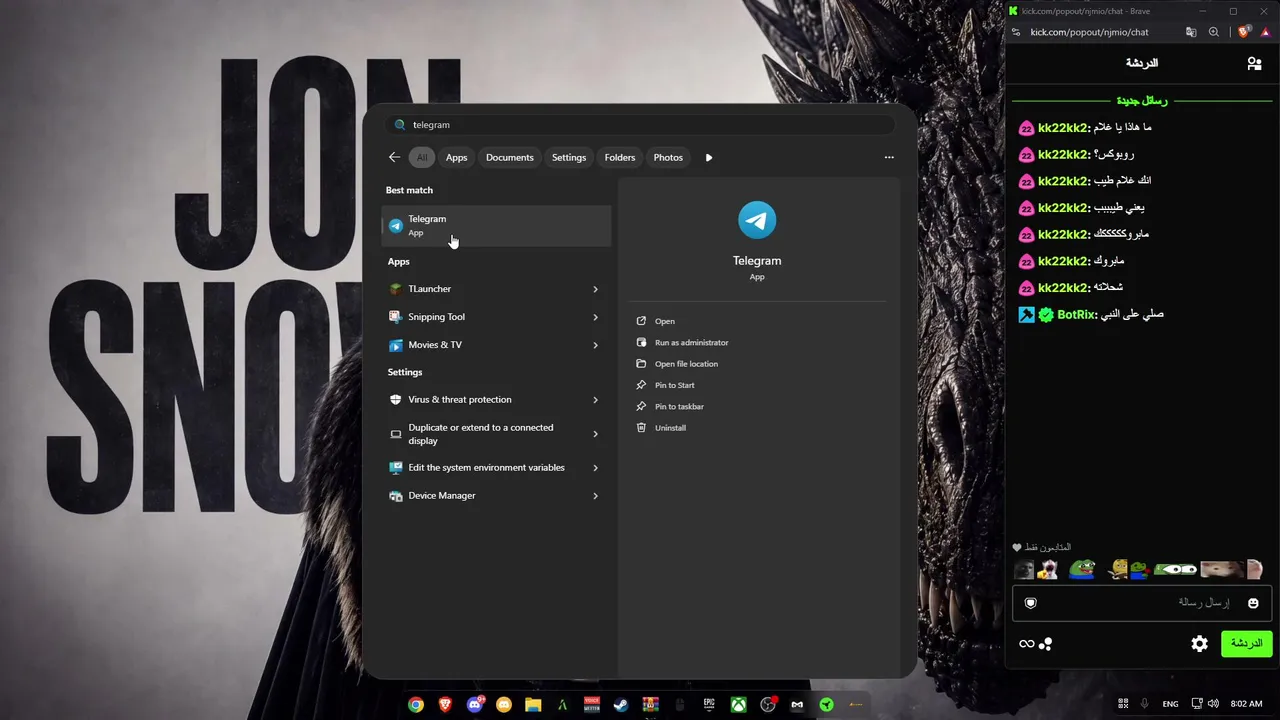The image size is (1280, 720).
Task: Open Virus & threat protection setting
Action: [486, 400]
